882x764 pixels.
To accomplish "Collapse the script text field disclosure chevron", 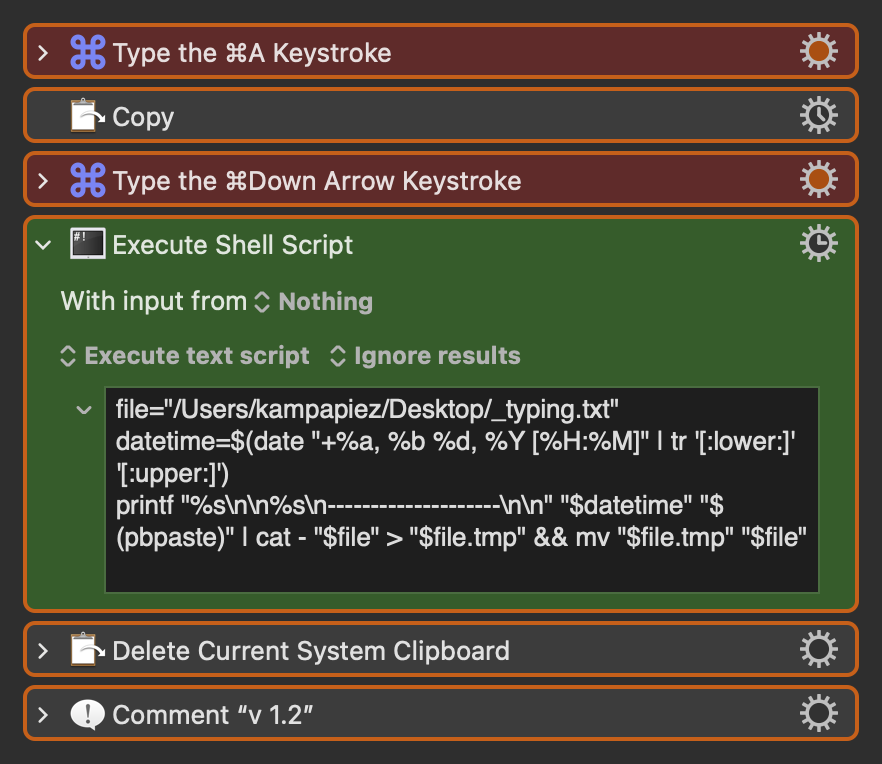I will click(84, 409).
